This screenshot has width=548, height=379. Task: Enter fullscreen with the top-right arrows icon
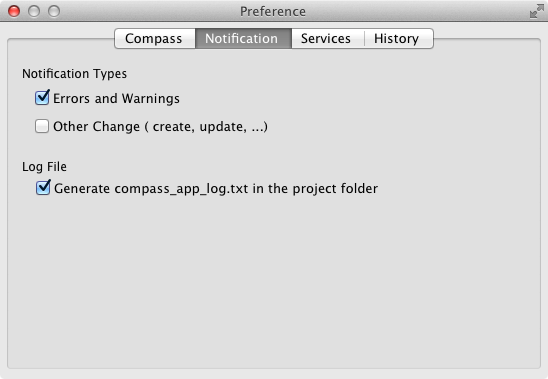[x=536, y=11]
